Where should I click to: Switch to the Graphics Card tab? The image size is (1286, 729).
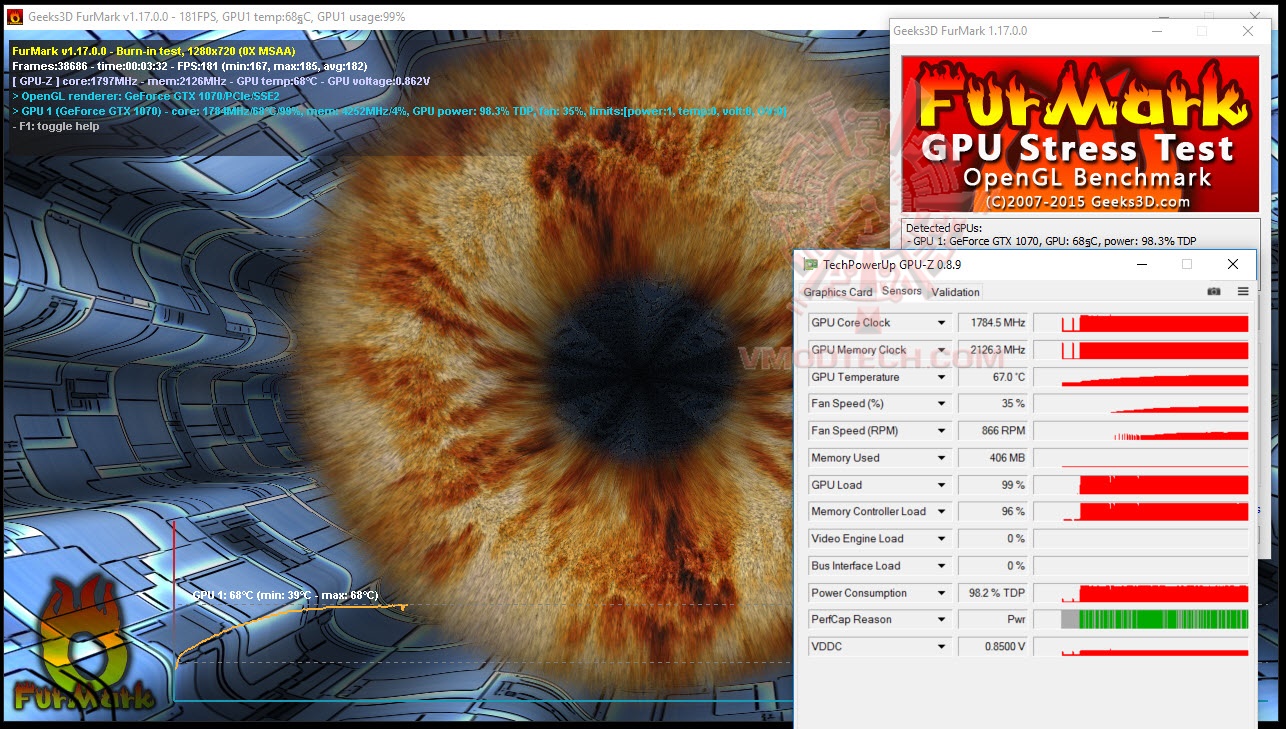pos(838,292)
